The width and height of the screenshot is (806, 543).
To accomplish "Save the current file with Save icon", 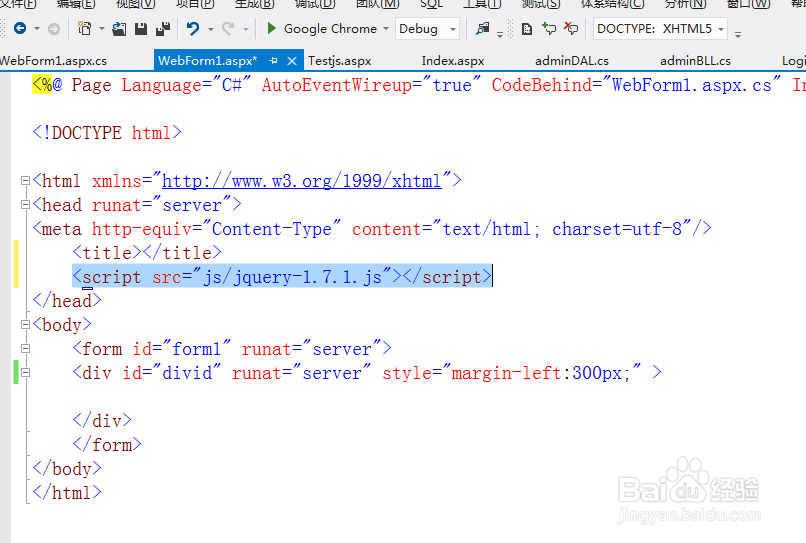I will 141,29.
